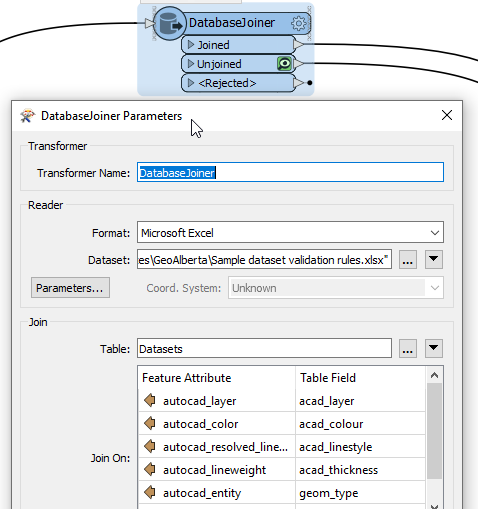
Task: Browse for Dataset file with ellipsis button
Action: 408,259
